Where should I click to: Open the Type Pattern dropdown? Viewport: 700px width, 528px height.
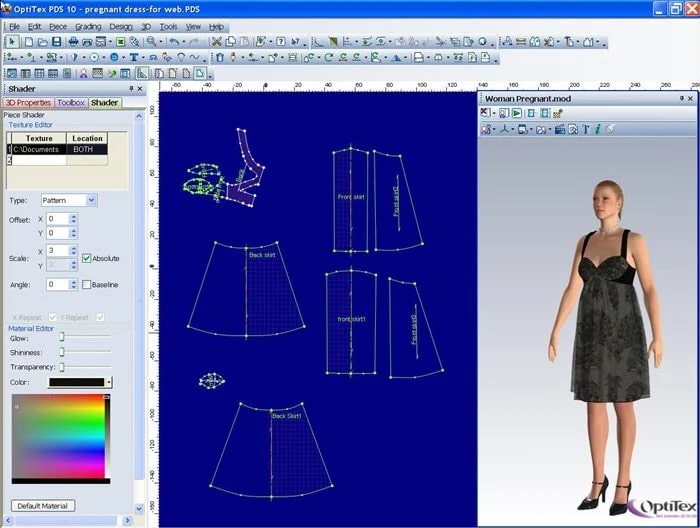point(91,200)
